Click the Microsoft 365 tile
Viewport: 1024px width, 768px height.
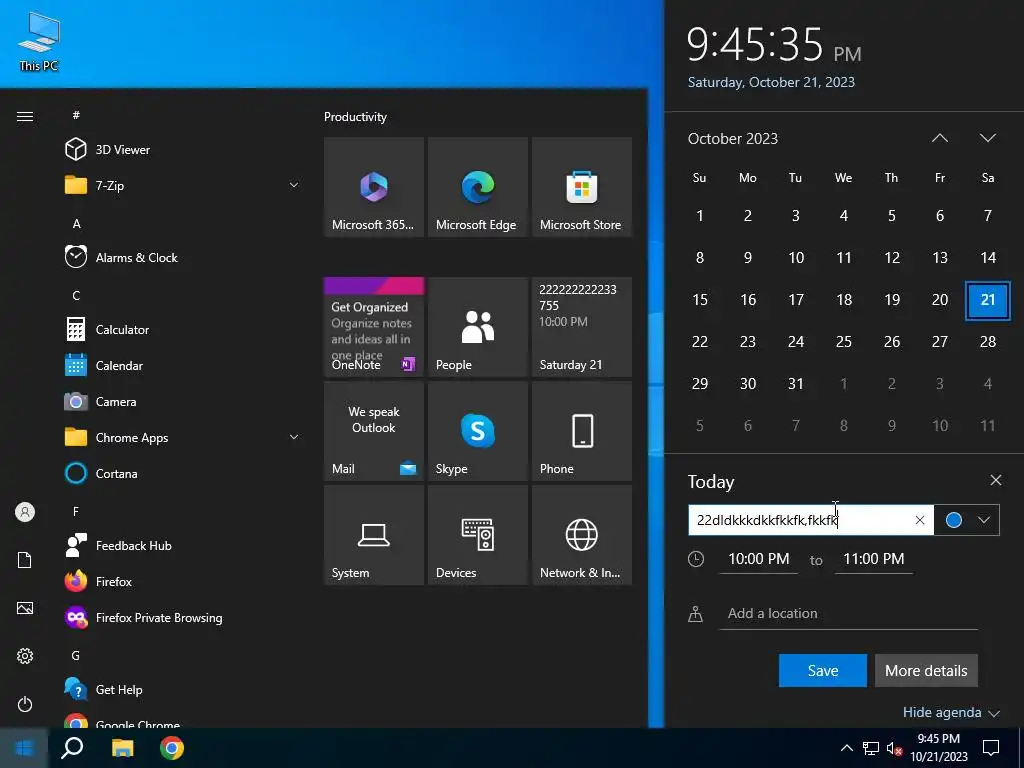click(x=374, y=187)
